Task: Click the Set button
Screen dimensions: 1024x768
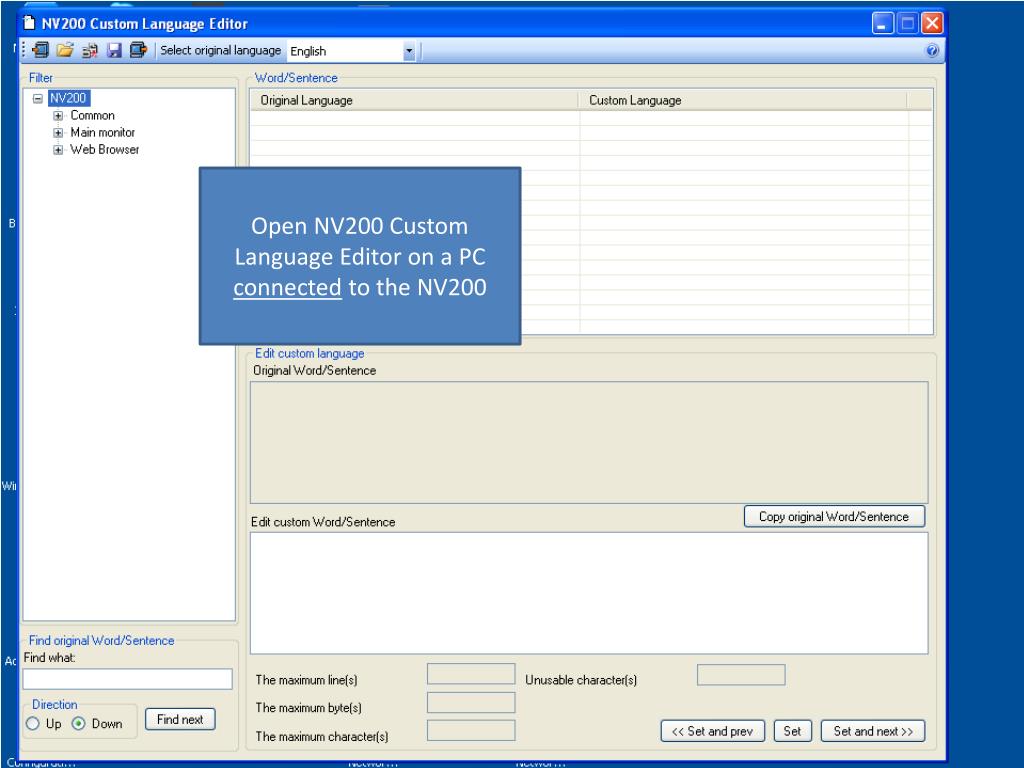Action: click(x=793, y=731)
